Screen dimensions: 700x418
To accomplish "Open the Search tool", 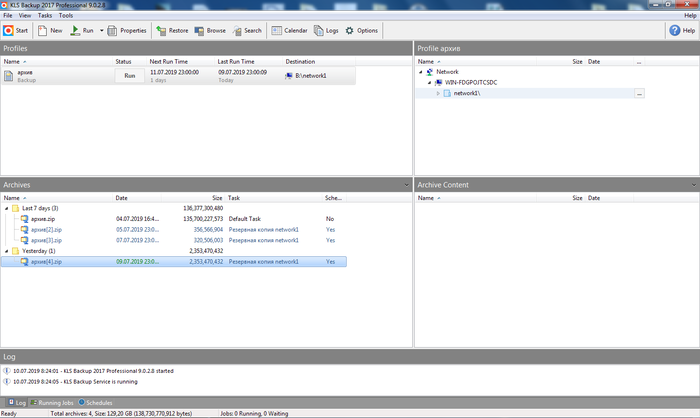I will 246,31.
